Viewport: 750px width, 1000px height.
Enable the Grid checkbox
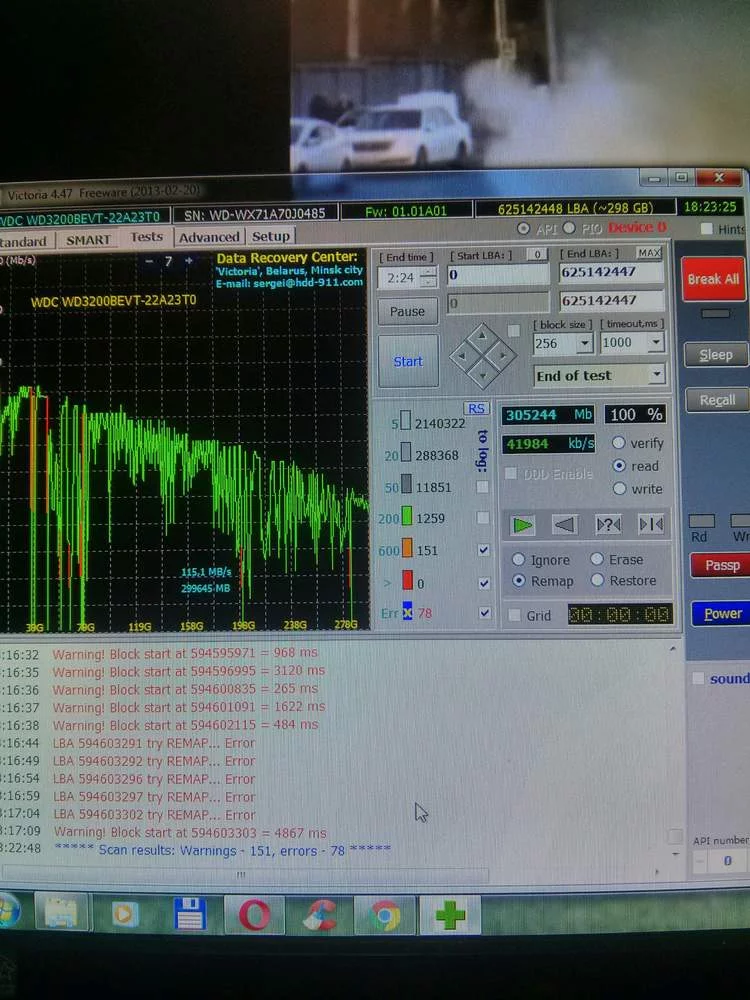click(x=514, y=615)
